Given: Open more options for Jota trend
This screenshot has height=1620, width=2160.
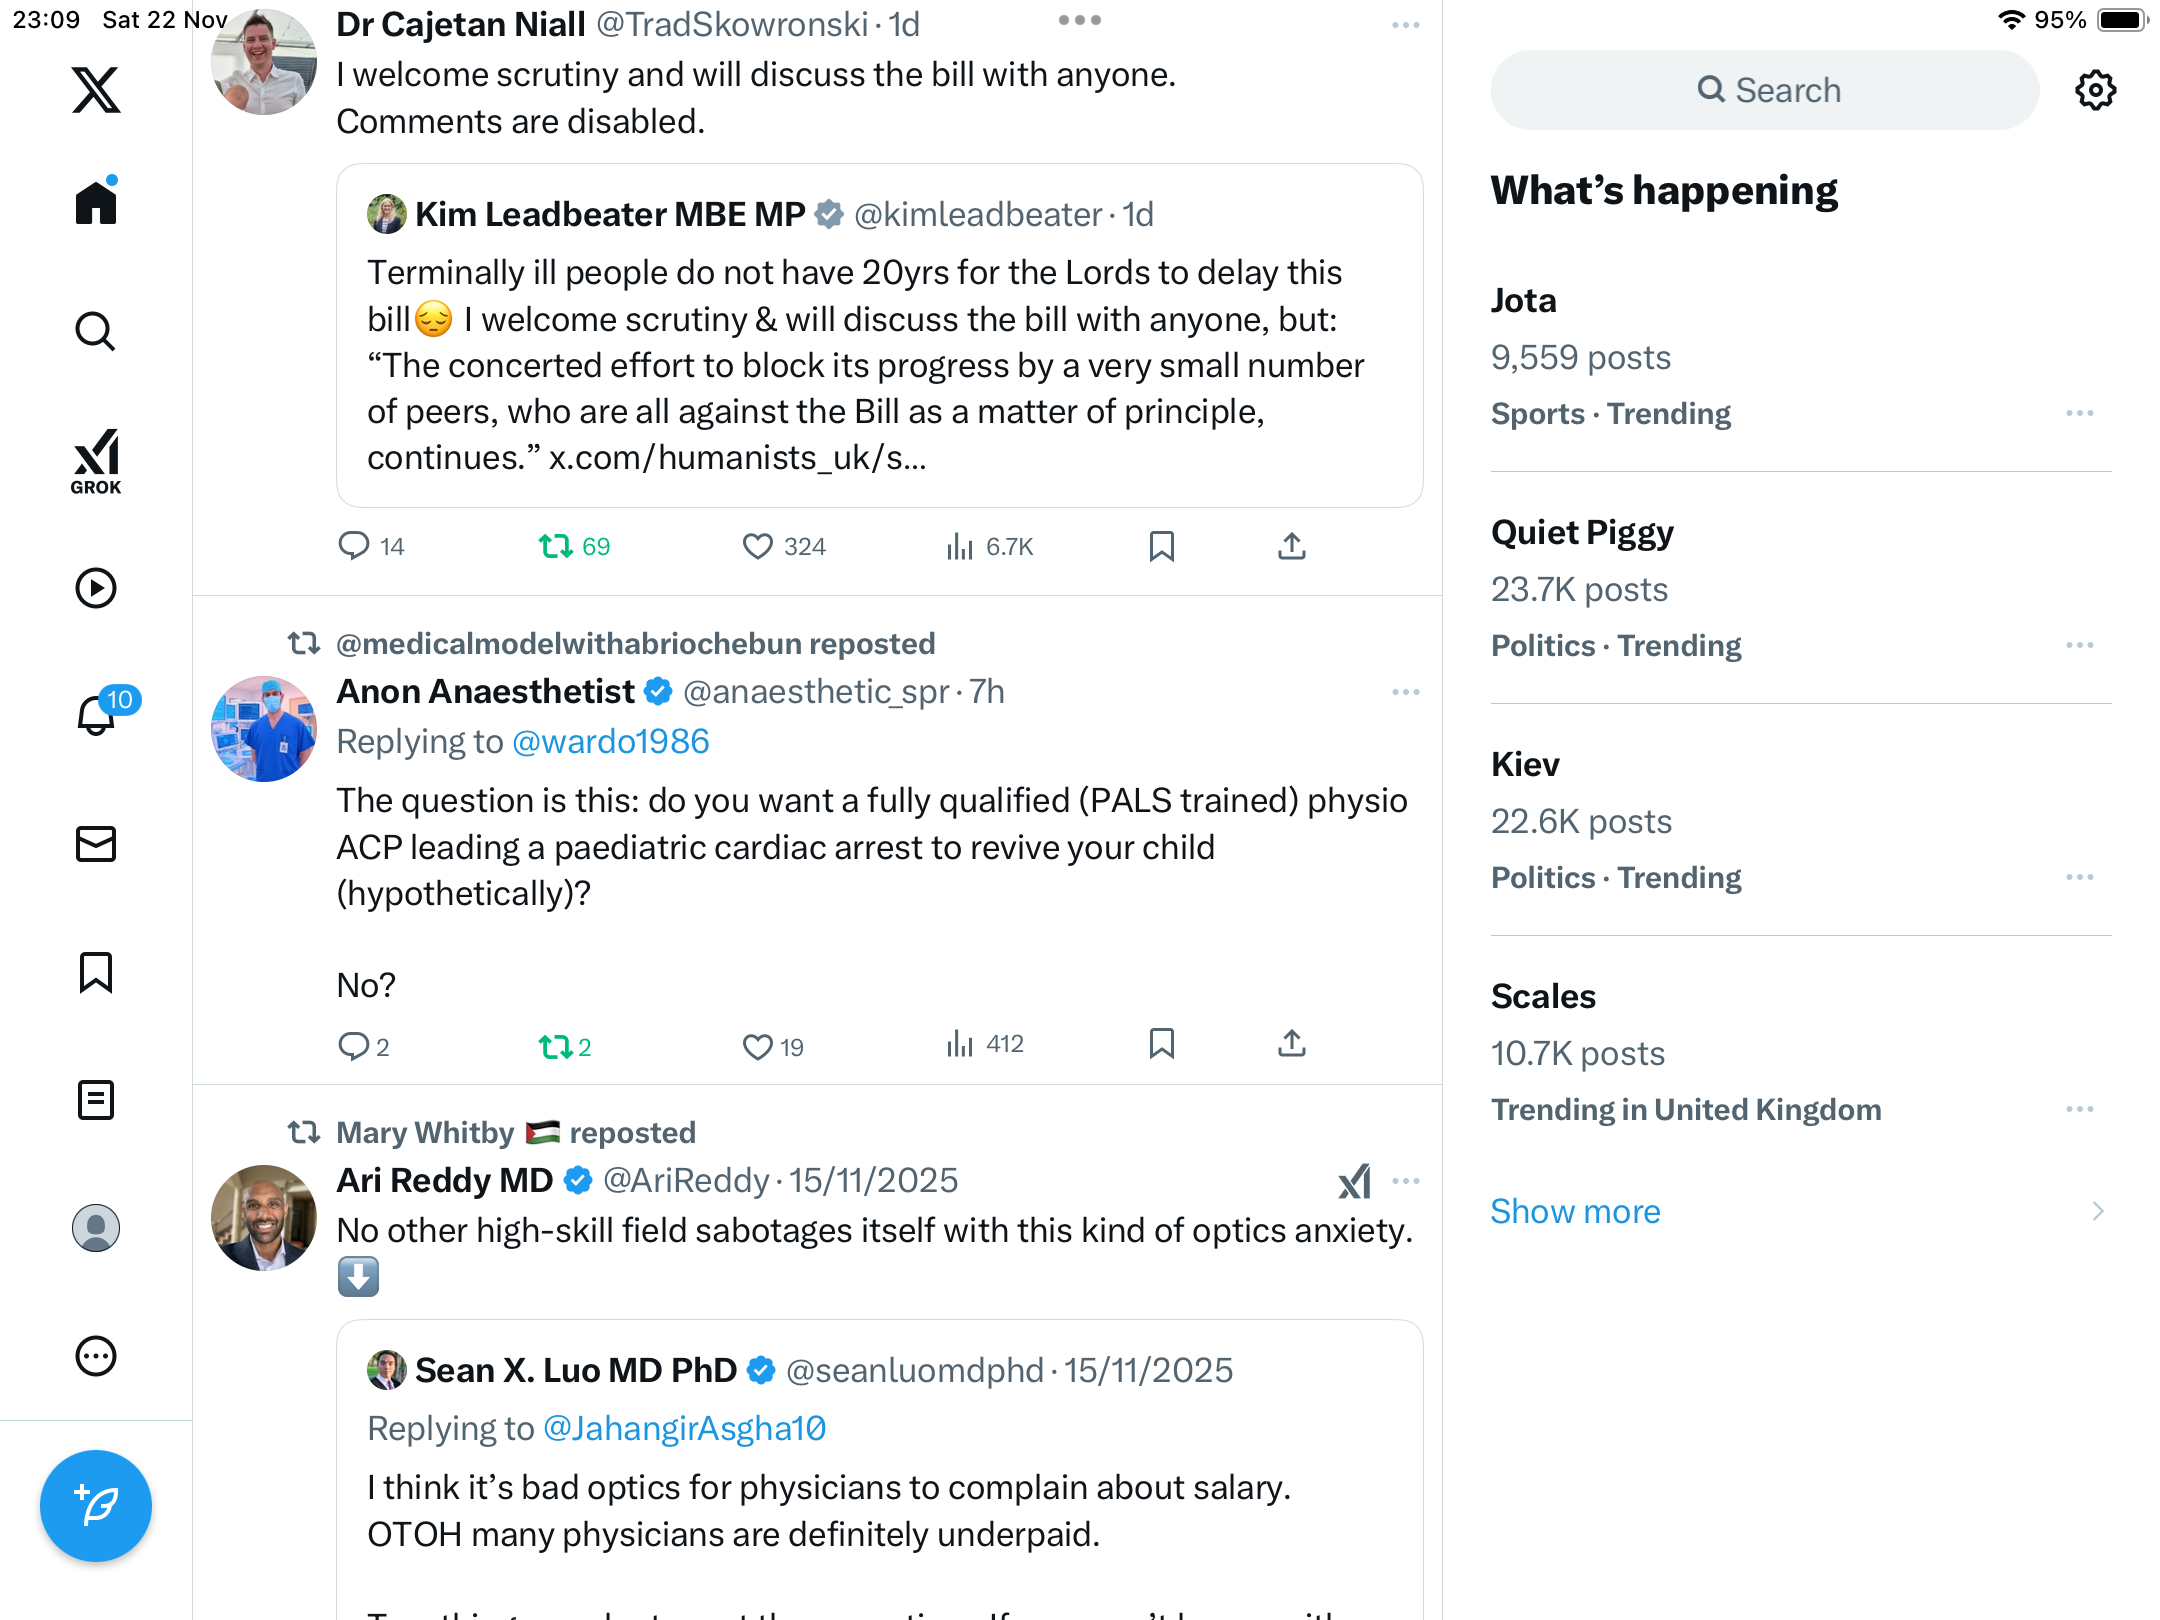Looking at the screenshot, I should tap(2079, 413).
